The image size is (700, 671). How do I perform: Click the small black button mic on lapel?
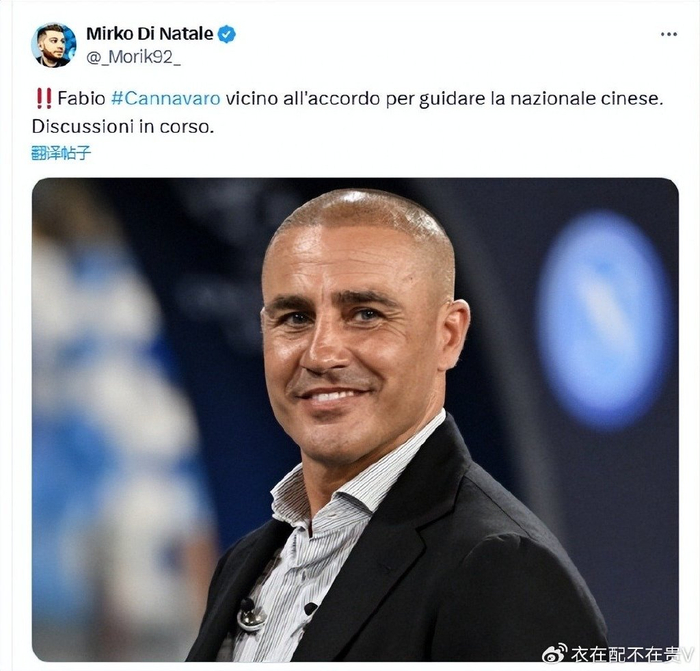pos(310,608)
